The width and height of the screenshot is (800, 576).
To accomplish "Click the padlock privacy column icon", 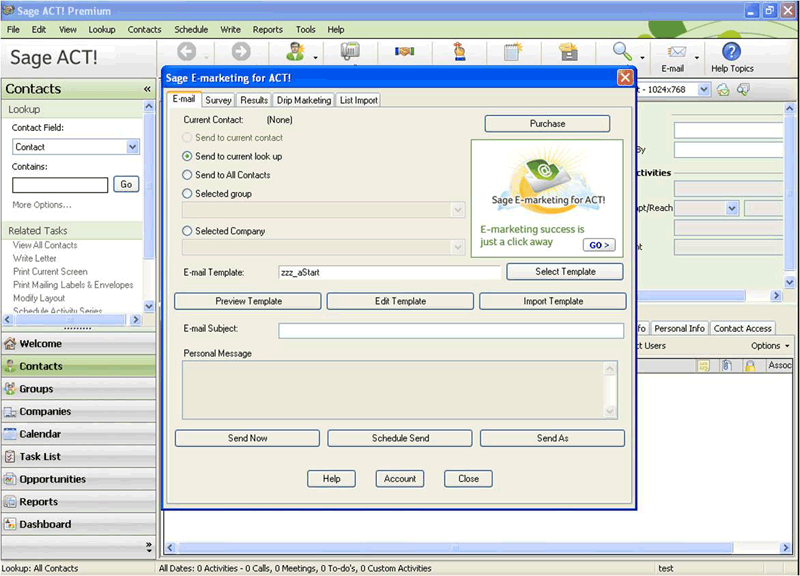I will [x=750, y=365].
